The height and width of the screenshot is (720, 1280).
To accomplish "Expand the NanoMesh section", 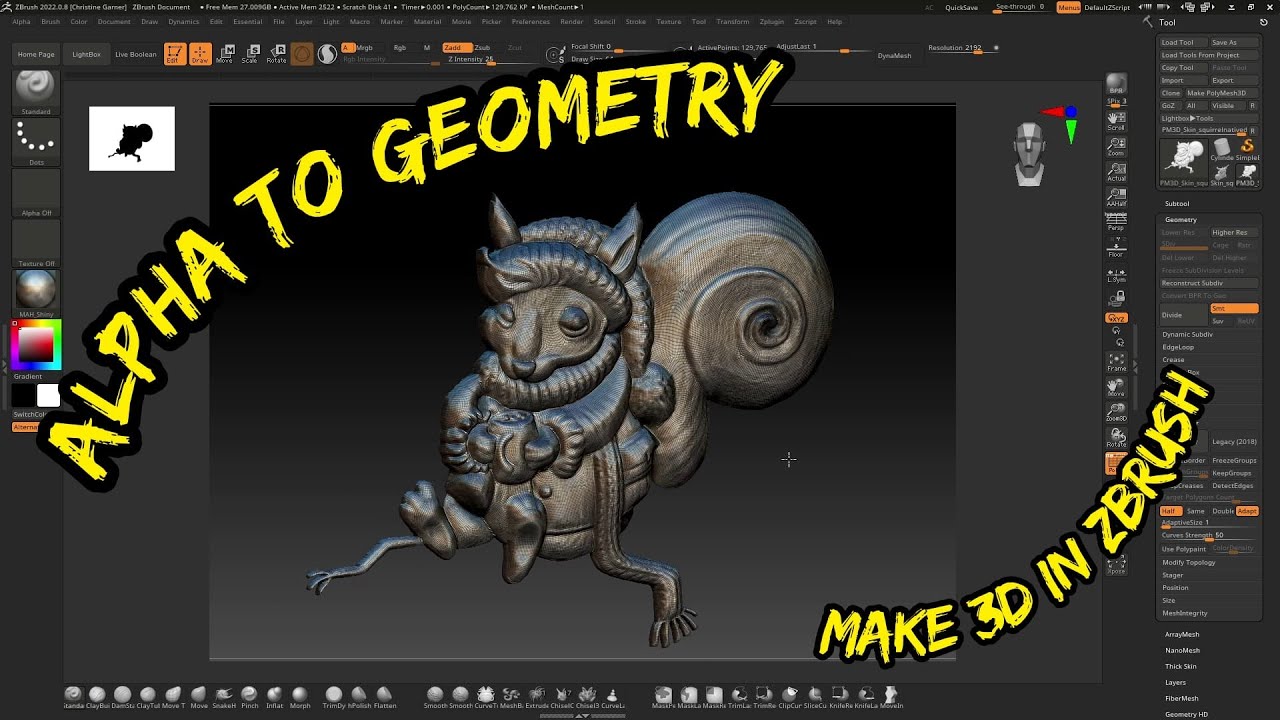I will [1182, 650].
